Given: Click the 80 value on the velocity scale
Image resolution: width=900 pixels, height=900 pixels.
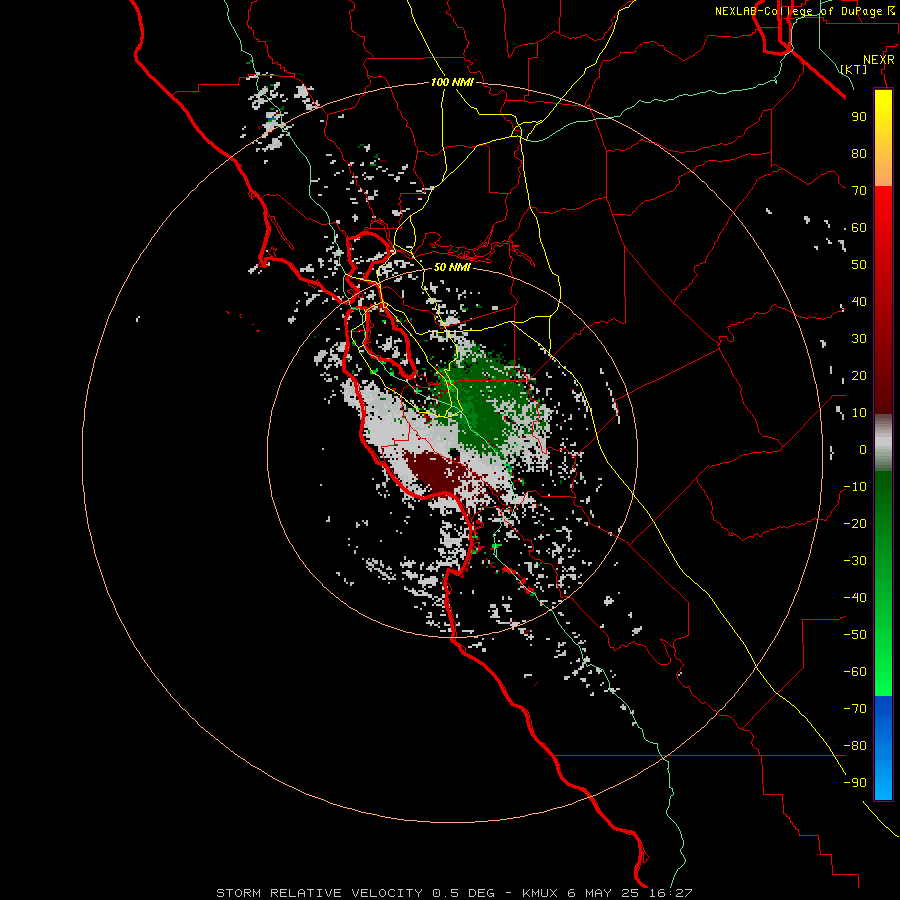Looking at the screenshot, I should [859, 153].
